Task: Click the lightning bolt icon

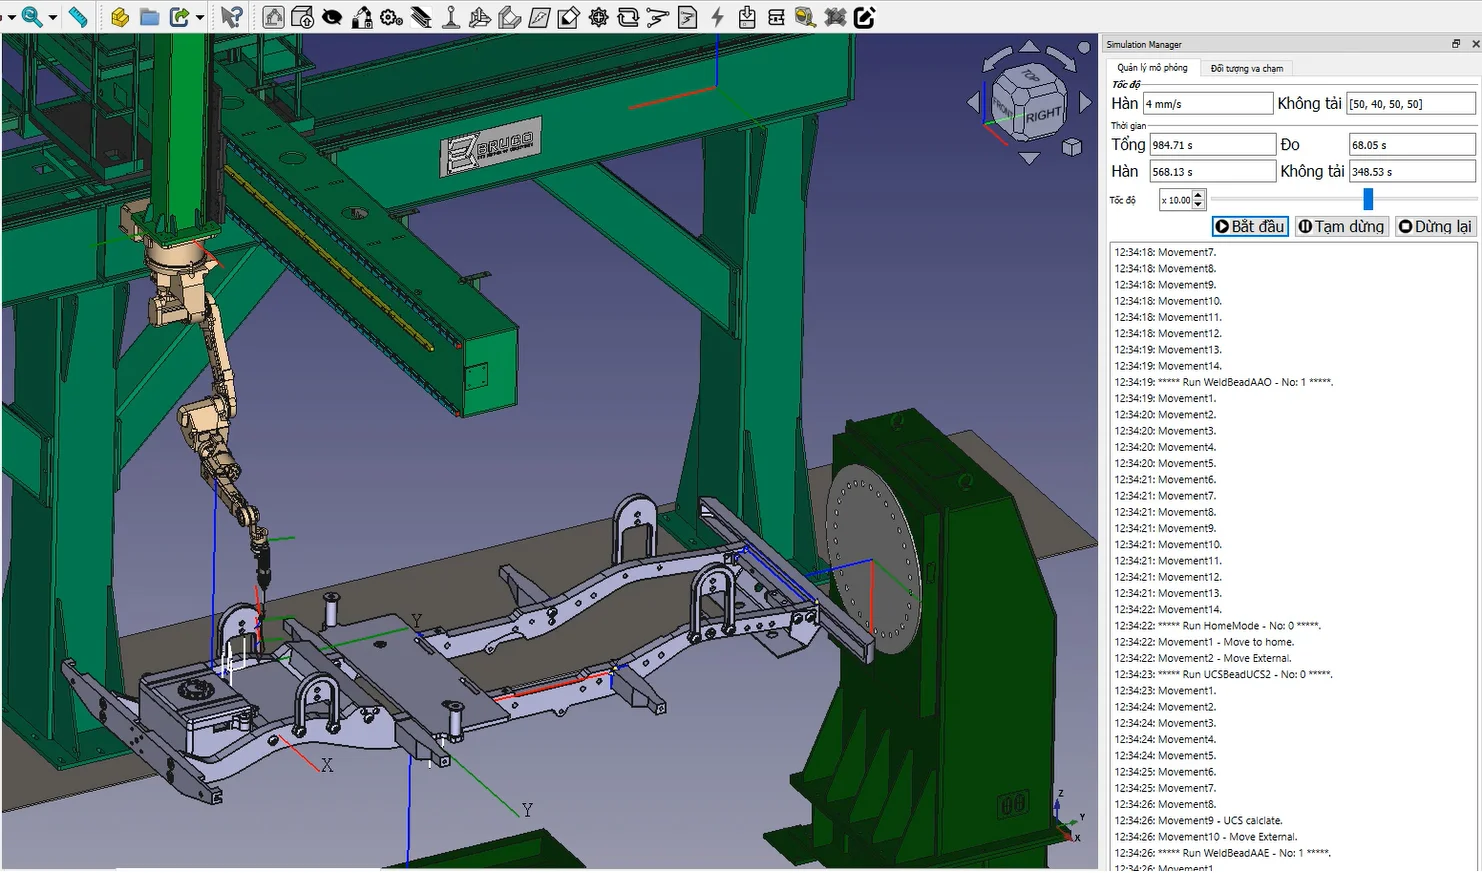Action: pos(717,17)
